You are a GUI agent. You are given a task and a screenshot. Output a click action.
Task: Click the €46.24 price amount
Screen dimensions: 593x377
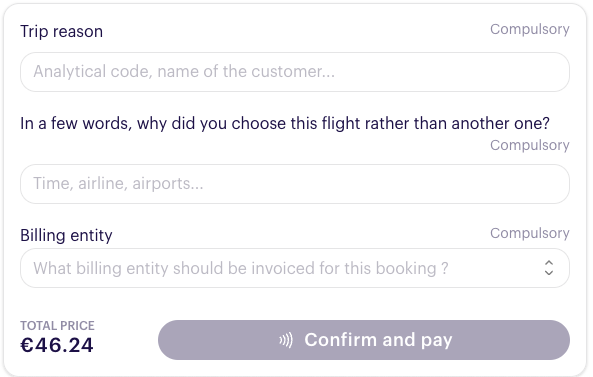(x=57, y=345)
